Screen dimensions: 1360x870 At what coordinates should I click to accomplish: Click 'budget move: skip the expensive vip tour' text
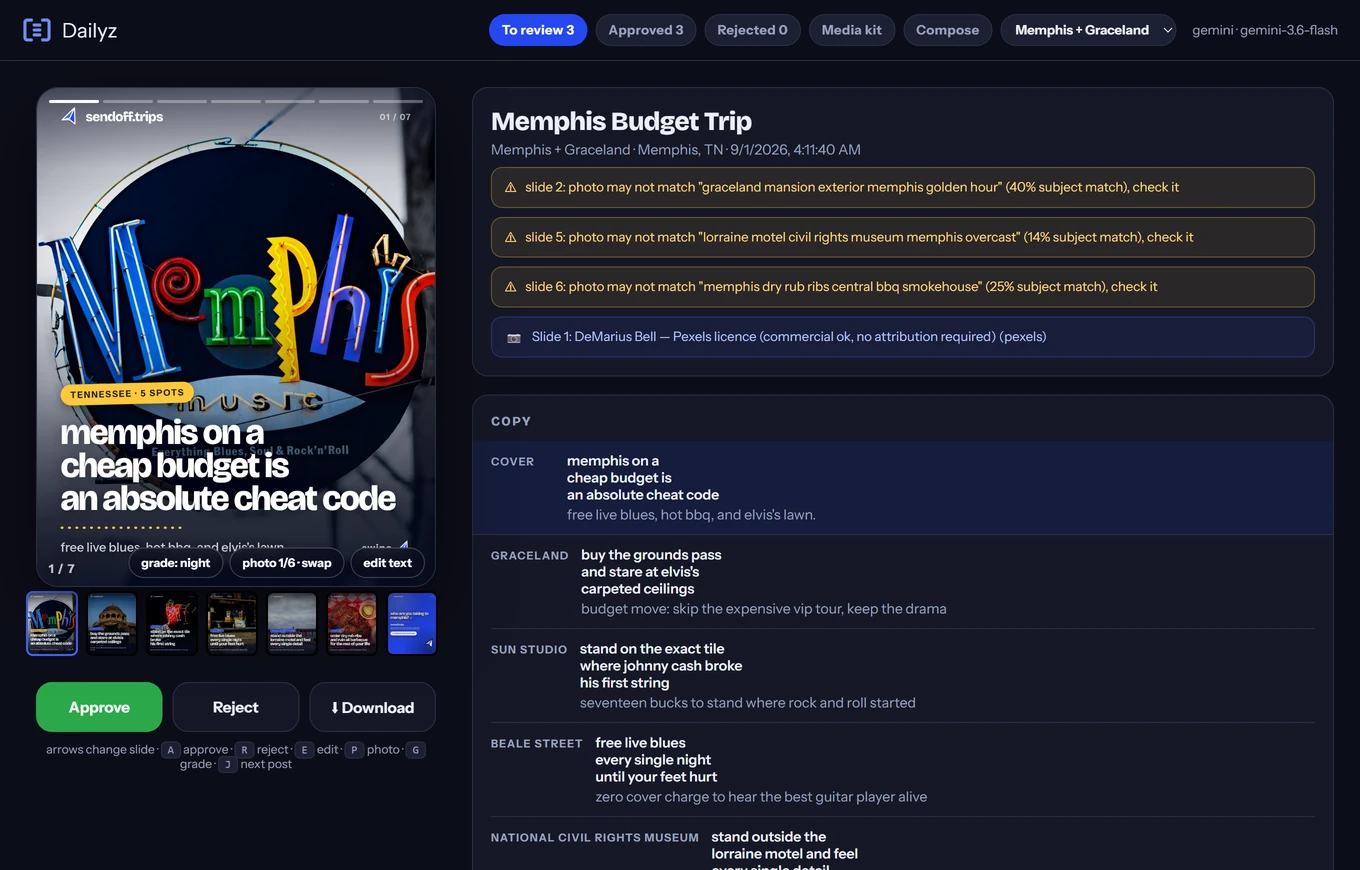[x=763, y=608]
